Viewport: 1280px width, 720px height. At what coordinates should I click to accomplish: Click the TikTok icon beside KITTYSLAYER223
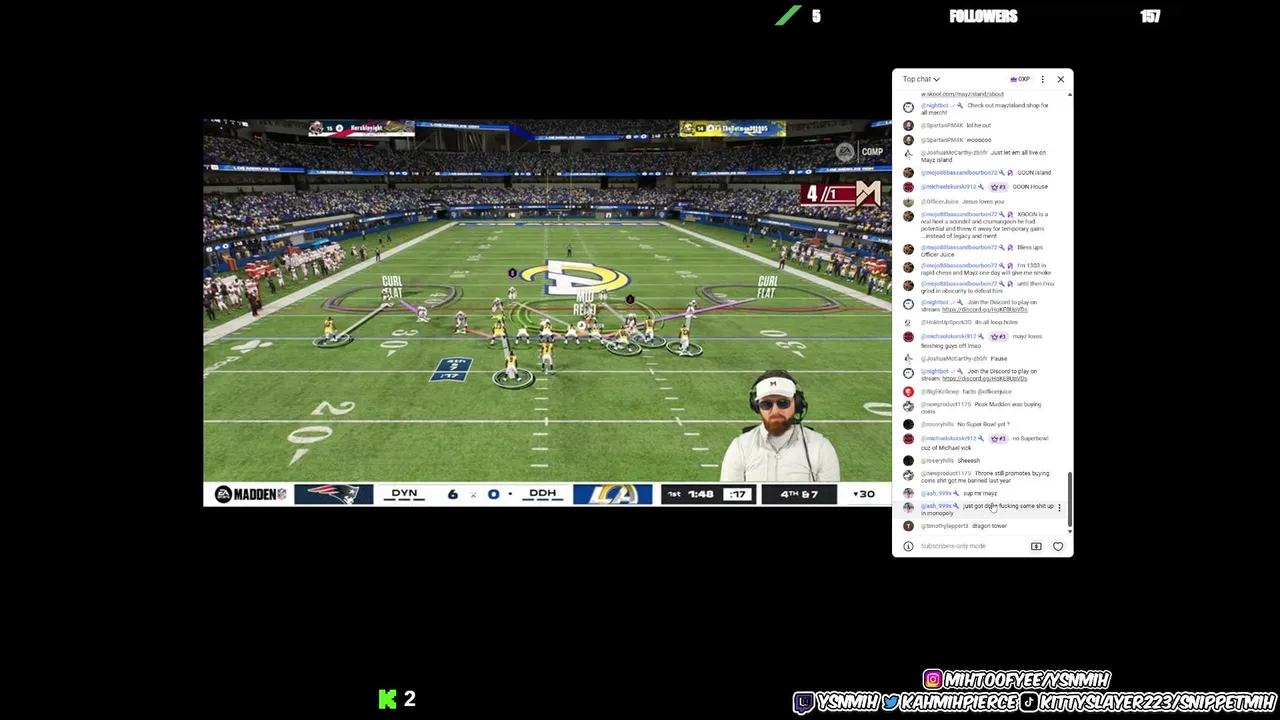[x=1028, y=703]
